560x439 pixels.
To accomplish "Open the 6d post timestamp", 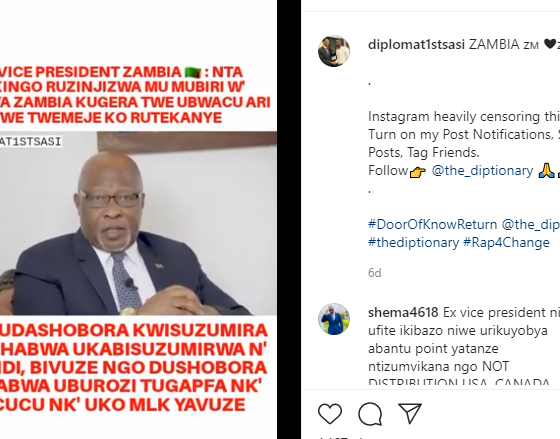I will click(x=375, y=273).
